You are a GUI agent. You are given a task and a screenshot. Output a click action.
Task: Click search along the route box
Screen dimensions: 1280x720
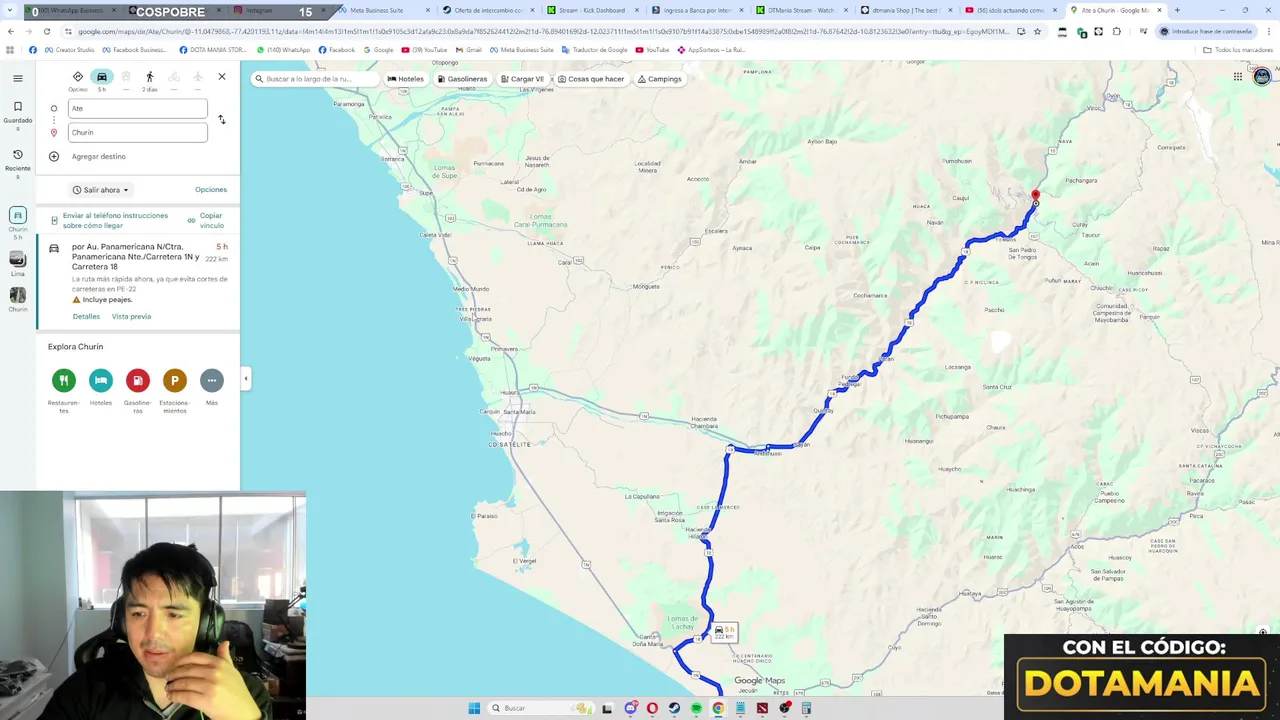tap(313, 79)
